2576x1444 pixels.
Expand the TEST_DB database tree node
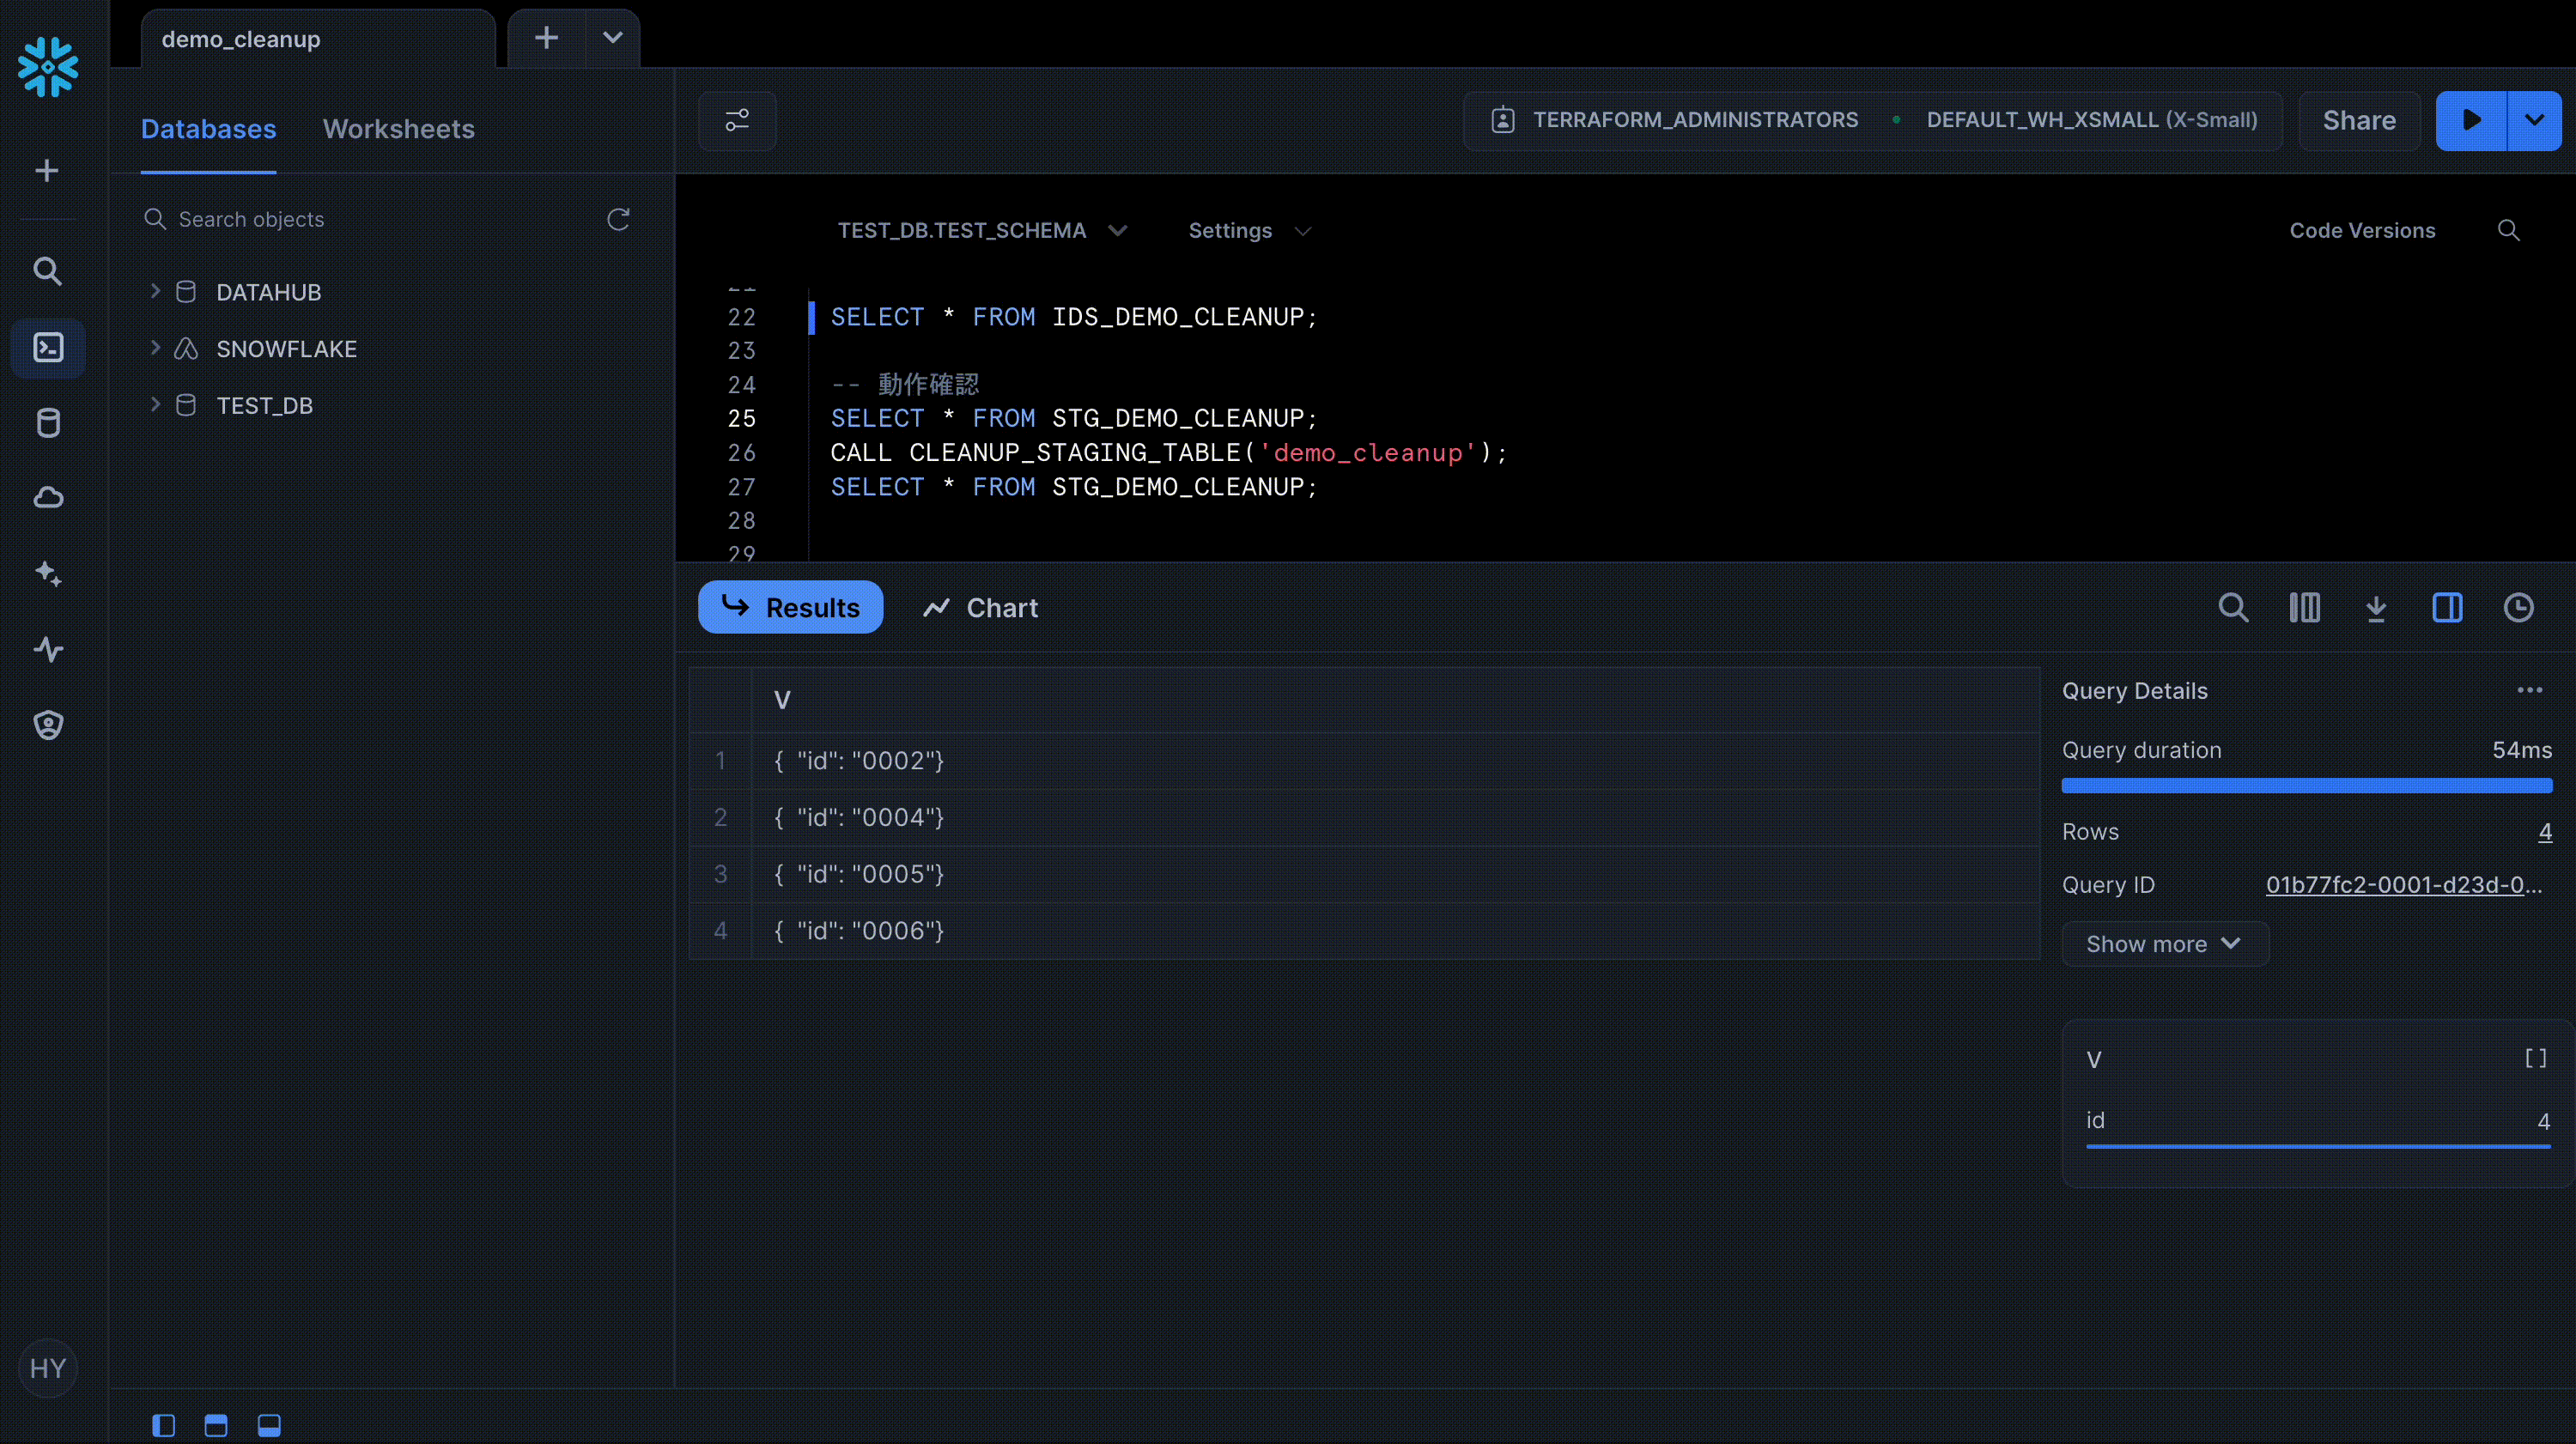point(155,405)
